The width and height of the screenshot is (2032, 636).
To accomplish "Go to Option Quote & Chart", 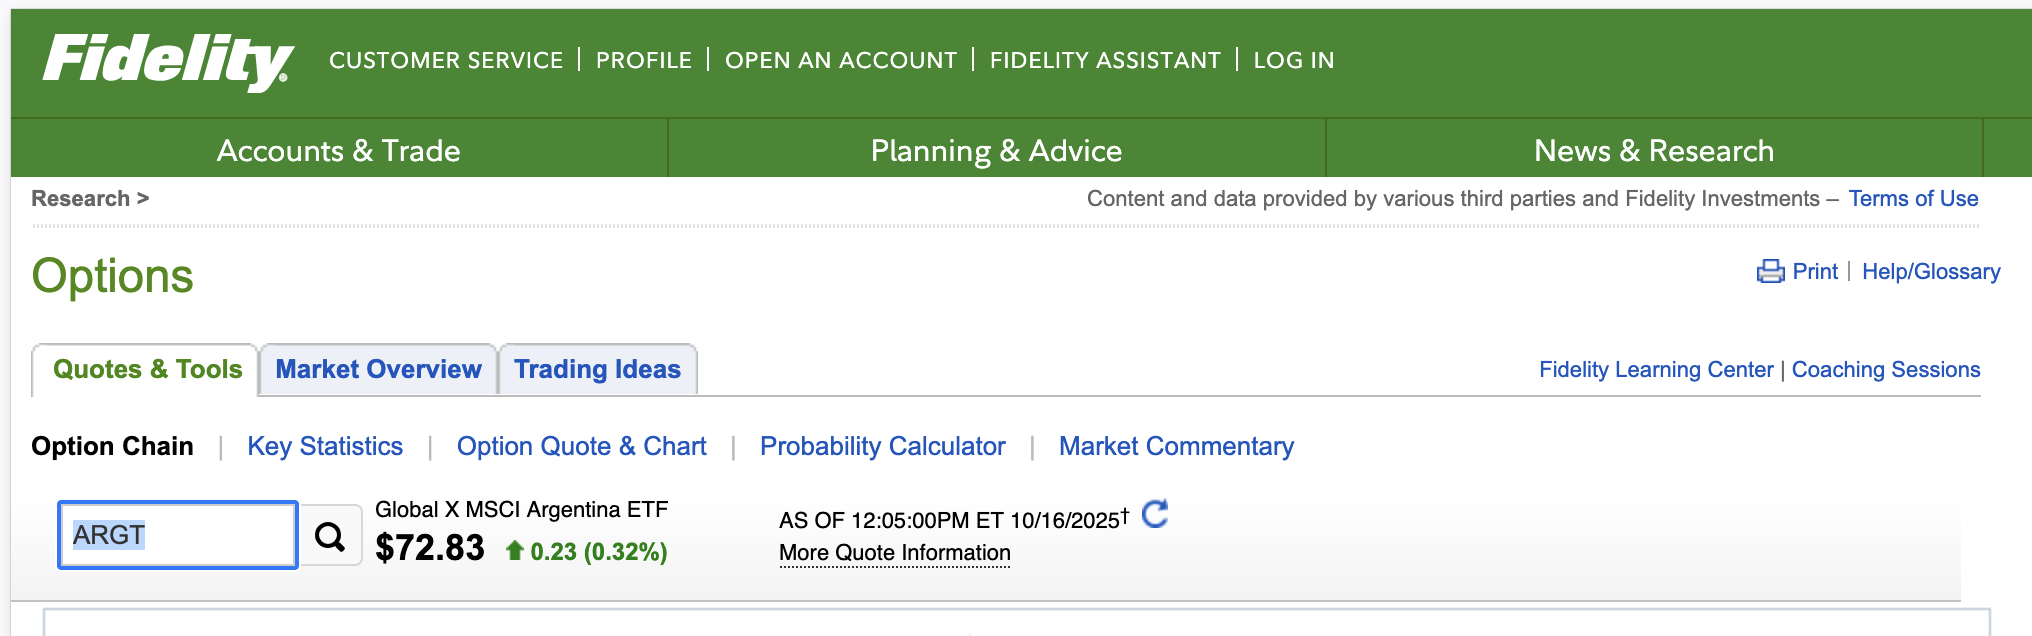I will pos(581,446).
